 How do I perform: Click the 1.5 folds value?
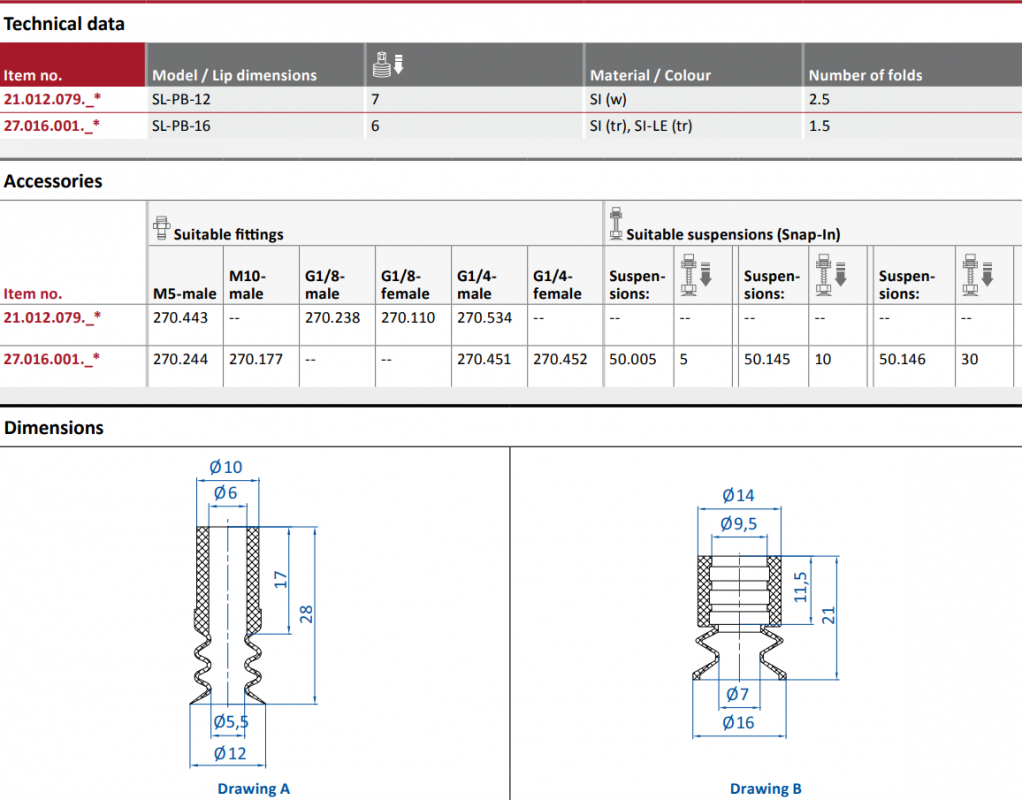(x=819, y=126)
